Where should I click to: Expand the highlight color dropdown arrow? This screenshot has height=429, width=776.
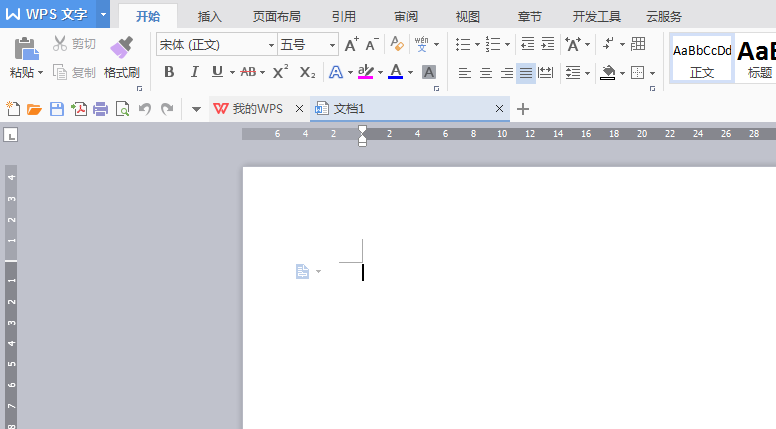coord(380,73)
